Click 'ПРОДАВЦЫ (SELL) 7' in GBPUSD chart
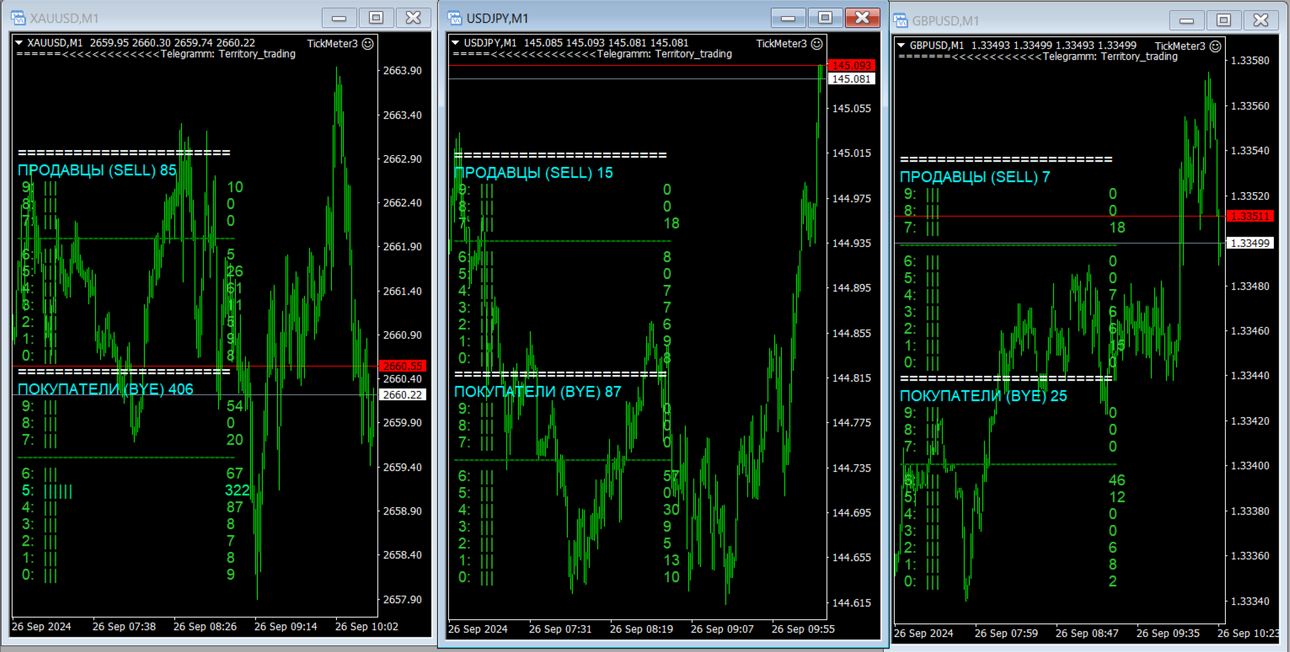Screen dimensions: 1290x652 (x=975, y=177)
